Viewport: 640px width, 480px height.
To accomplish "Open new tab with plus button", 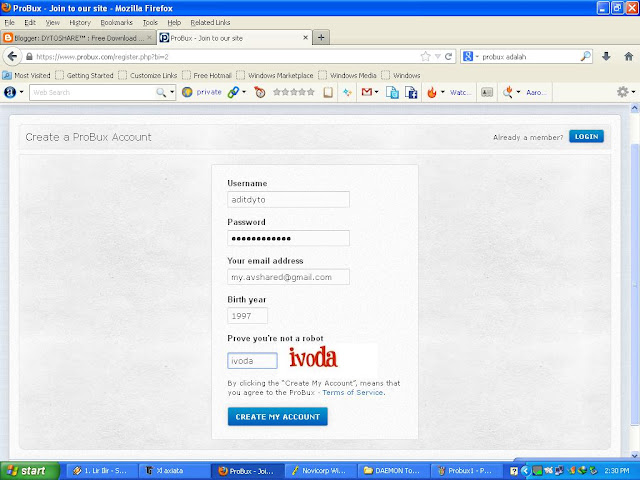I will point(321,38).
